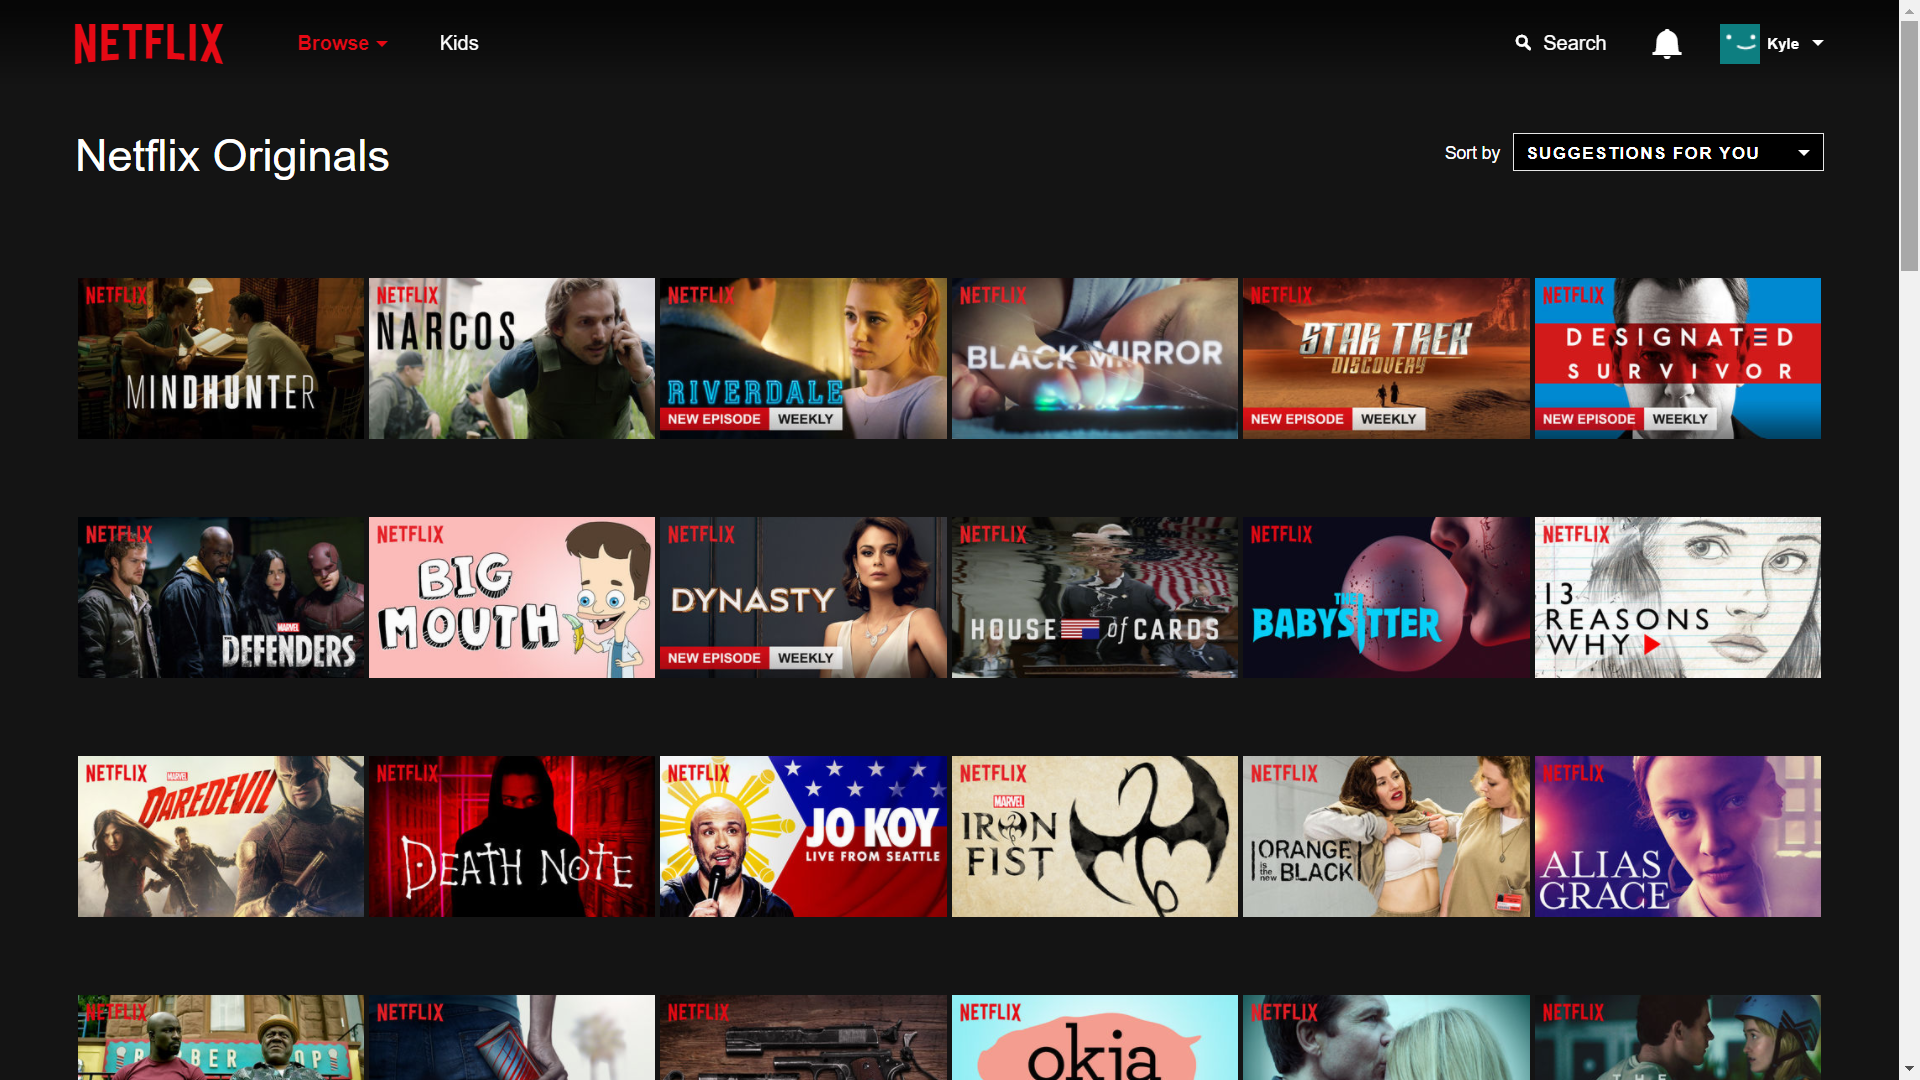Click the House of Cards thumbnail

(1095, 597)
